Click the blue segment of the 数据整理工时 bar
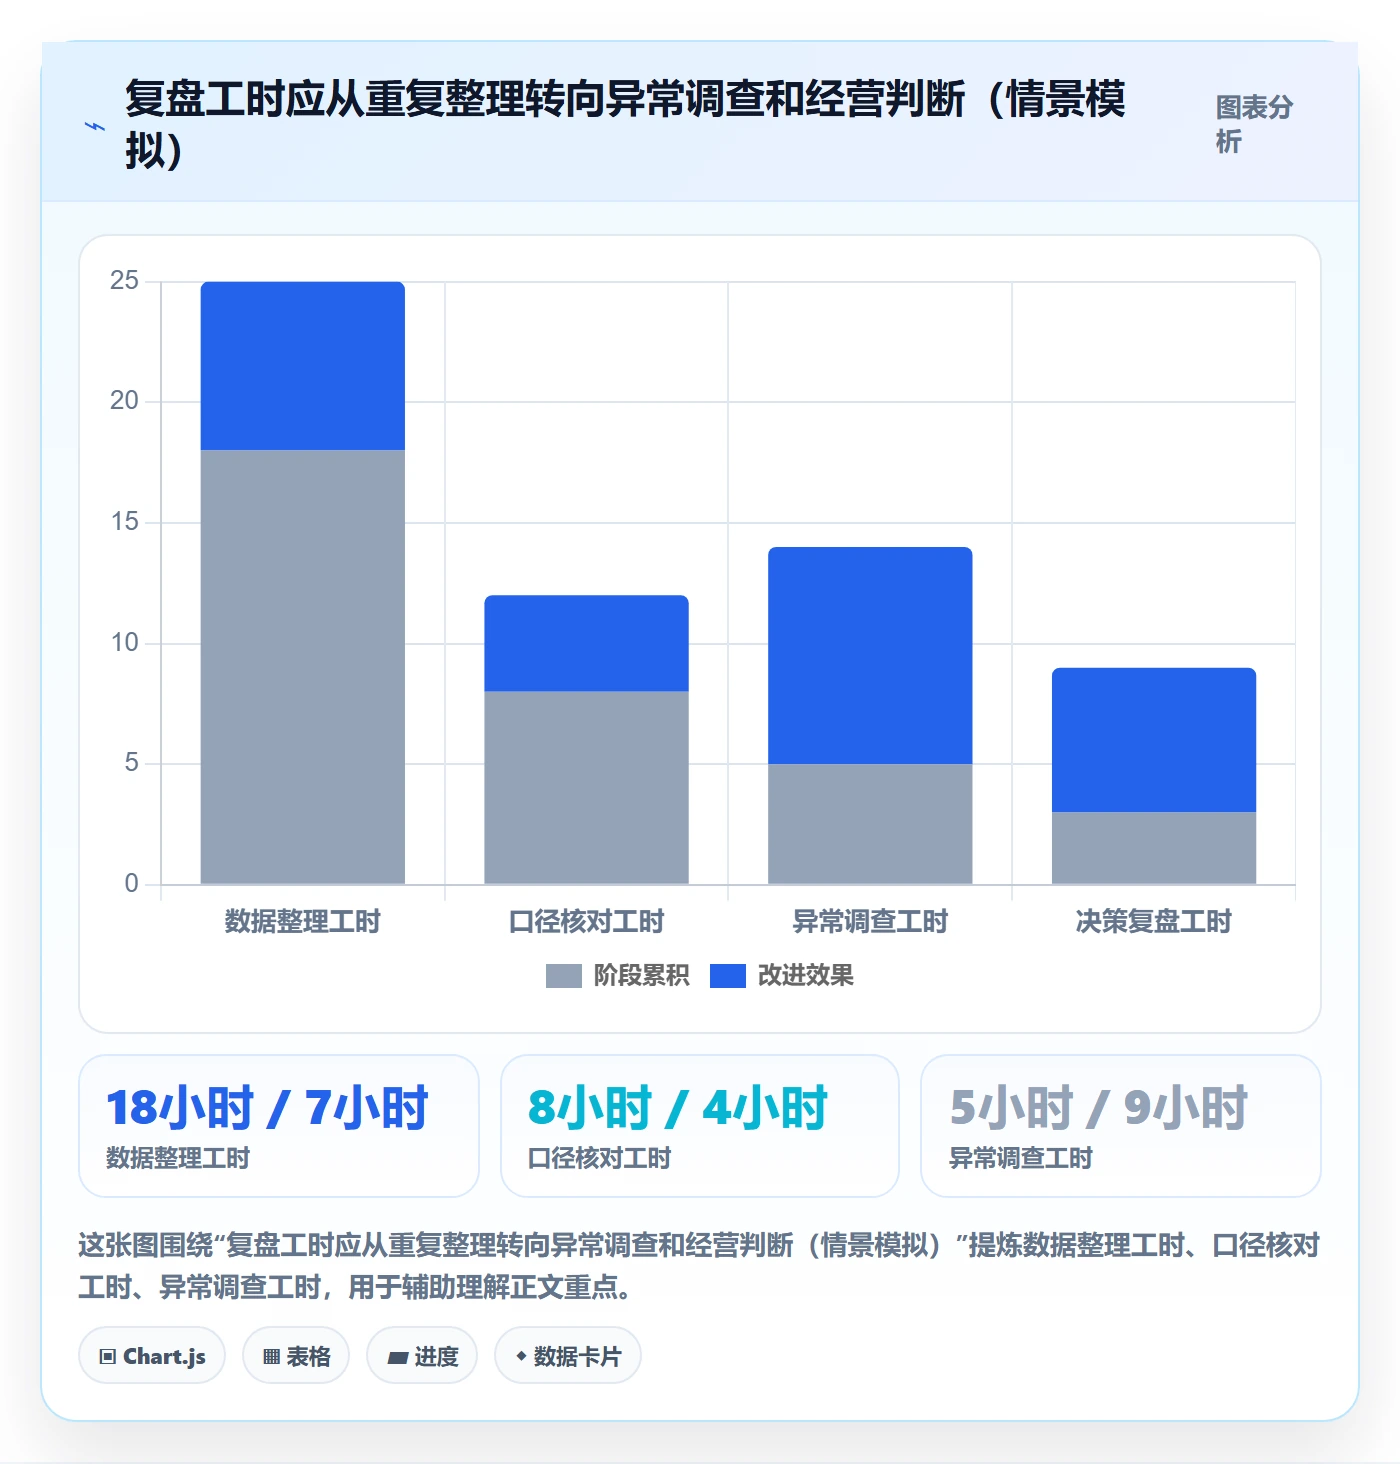 tap(303, 366)
